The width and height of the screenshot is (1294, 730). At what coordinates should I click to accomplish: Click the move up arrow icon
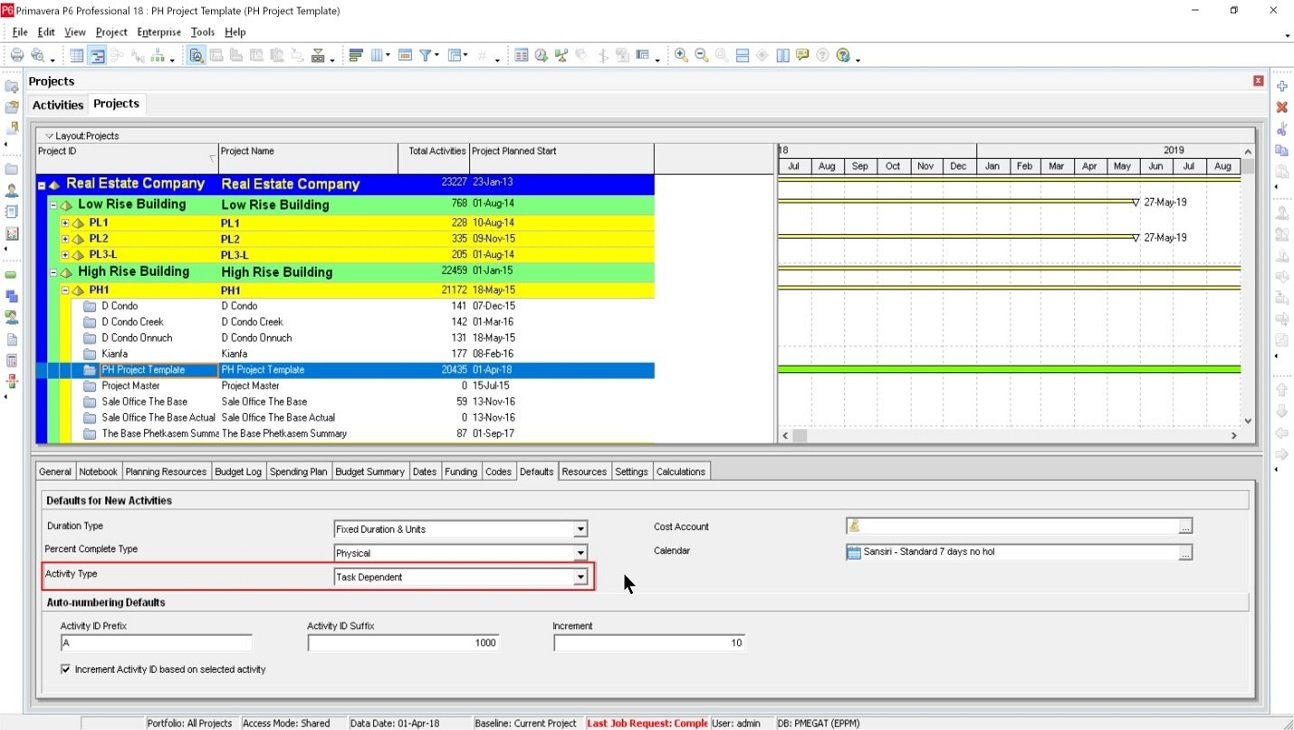point(1282,390)
